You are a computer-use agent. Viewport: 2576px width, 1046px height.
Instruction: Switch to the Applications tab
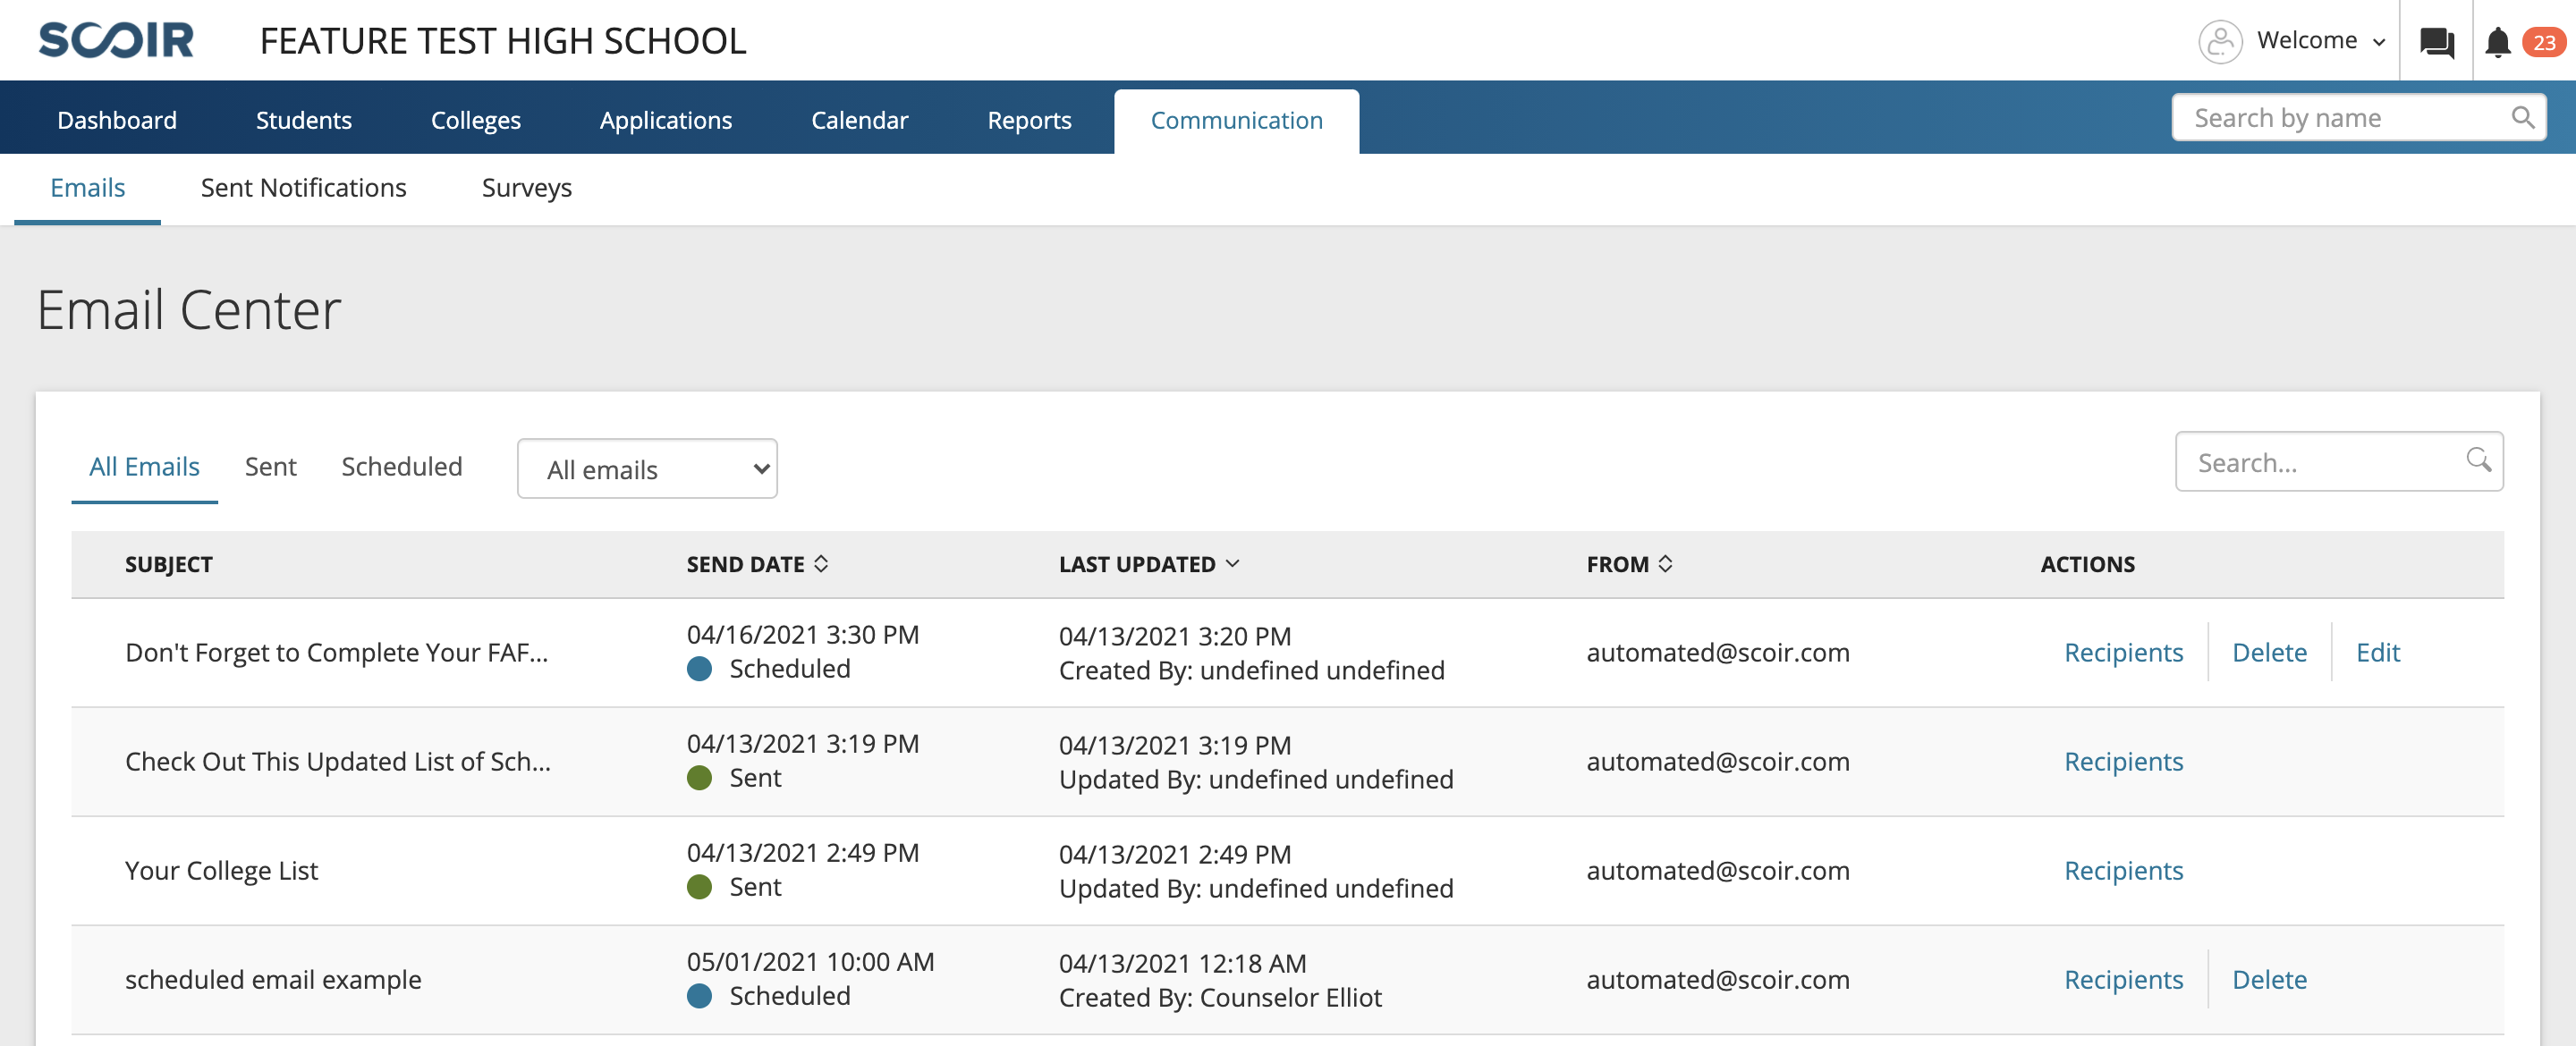click(665, 120)
